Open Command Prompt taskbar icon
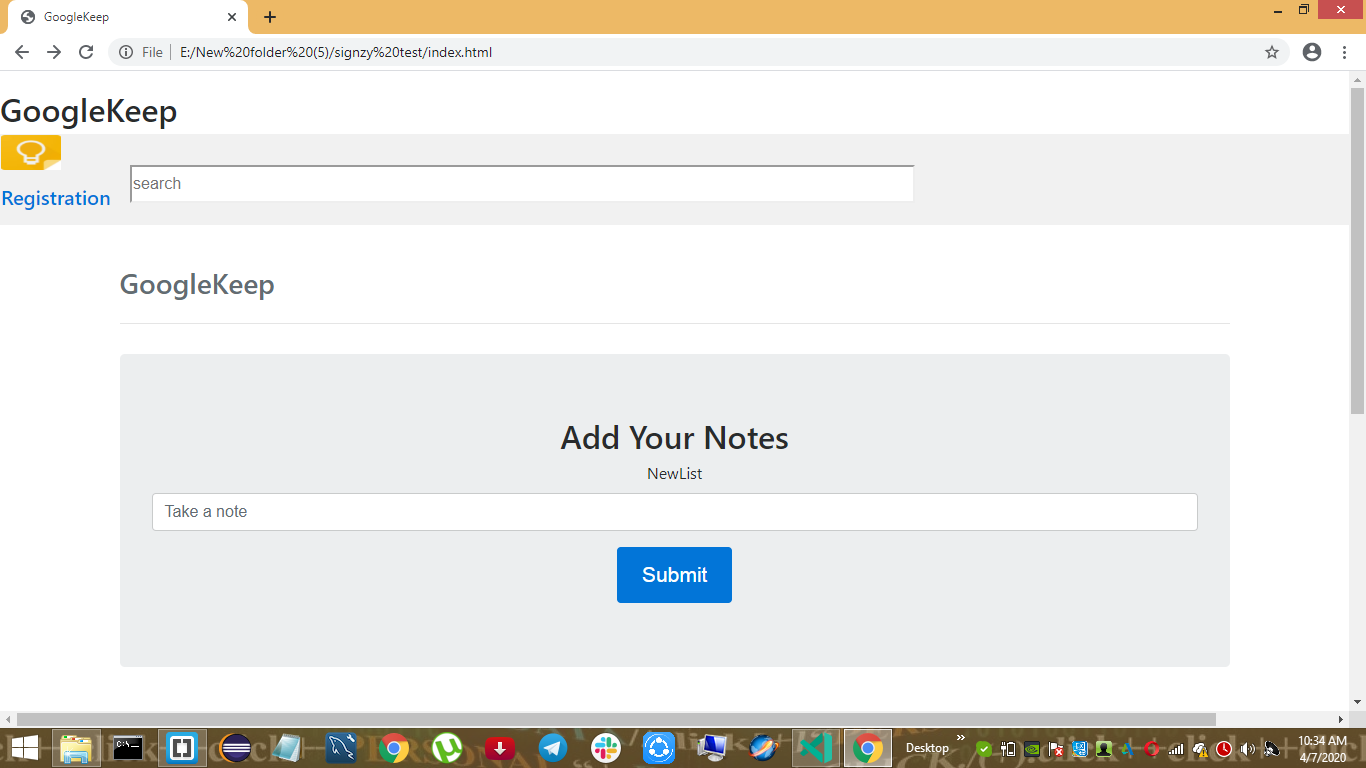1366x768 pixels. (128, 748)
